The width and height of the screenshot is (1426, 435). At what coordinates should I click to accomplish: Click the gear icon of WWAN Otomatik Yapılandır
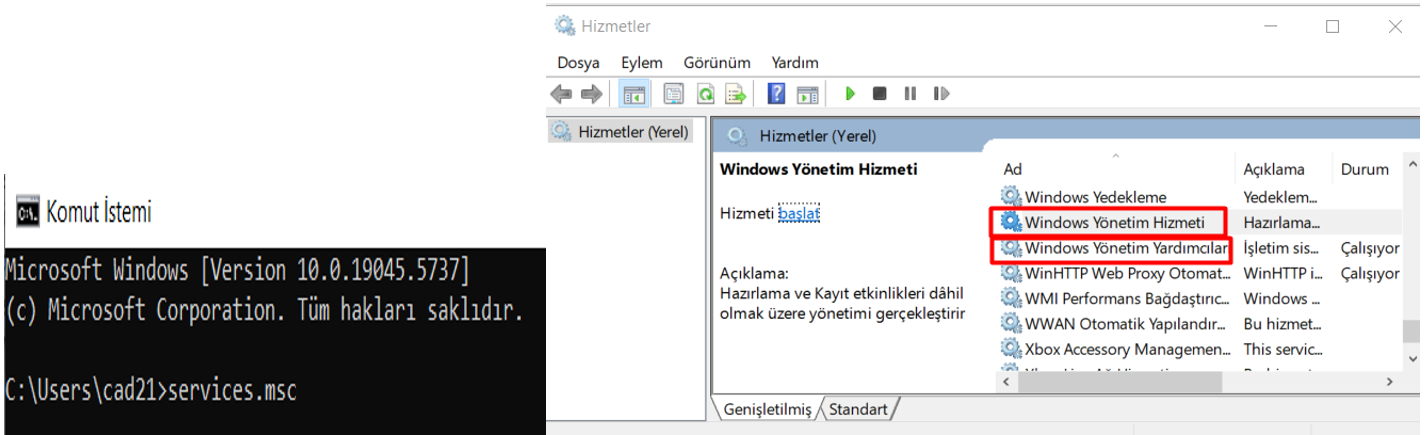(1011, 324)
